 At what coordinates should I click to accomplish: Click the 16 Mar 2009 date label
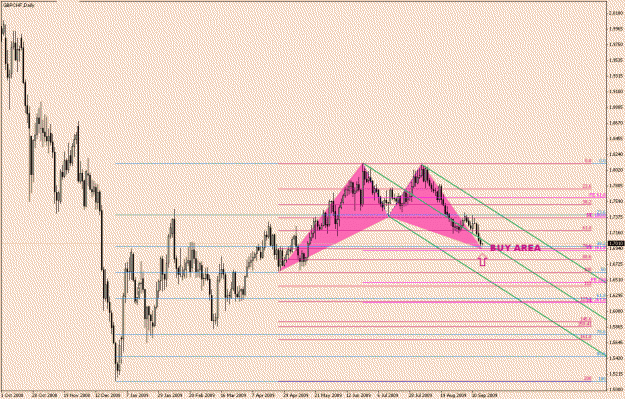[233, 396]
